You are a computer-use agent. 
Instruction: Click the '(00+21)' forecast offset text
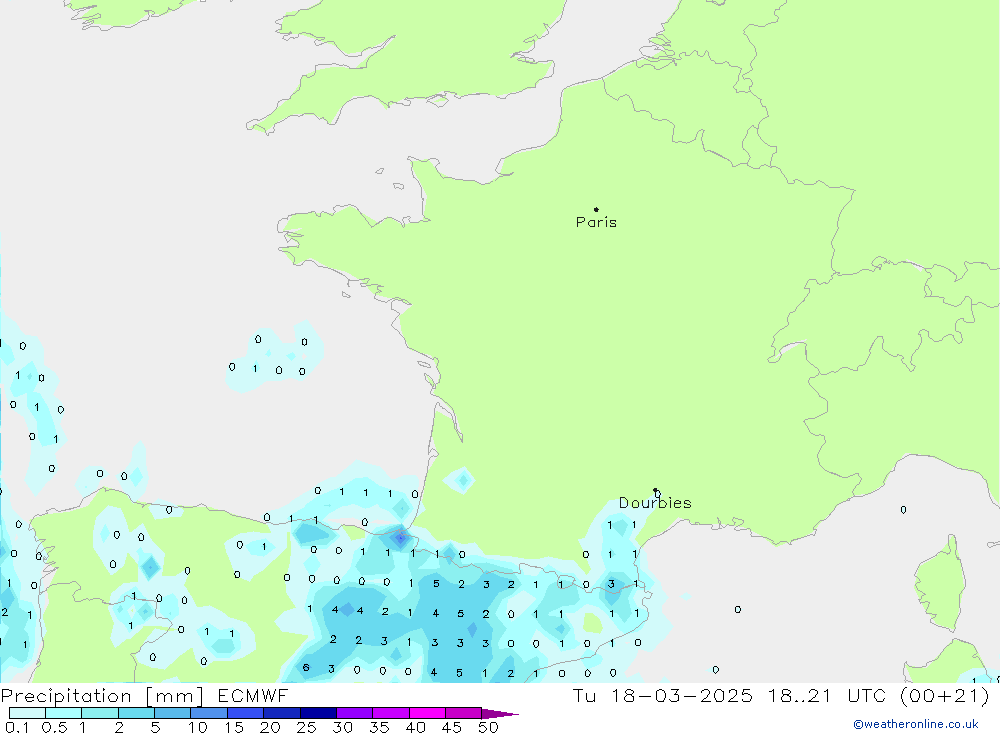coord(945,695)
